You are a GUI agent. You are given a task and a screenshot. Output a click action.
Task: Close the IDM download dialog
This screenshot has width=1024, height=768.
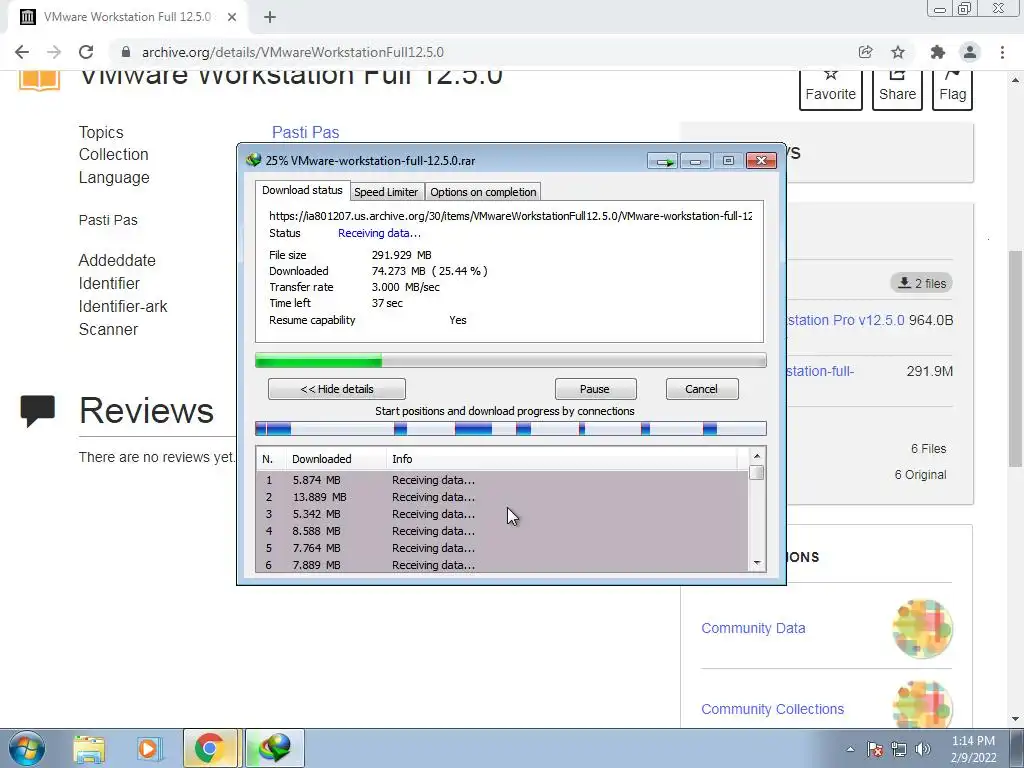761,161
